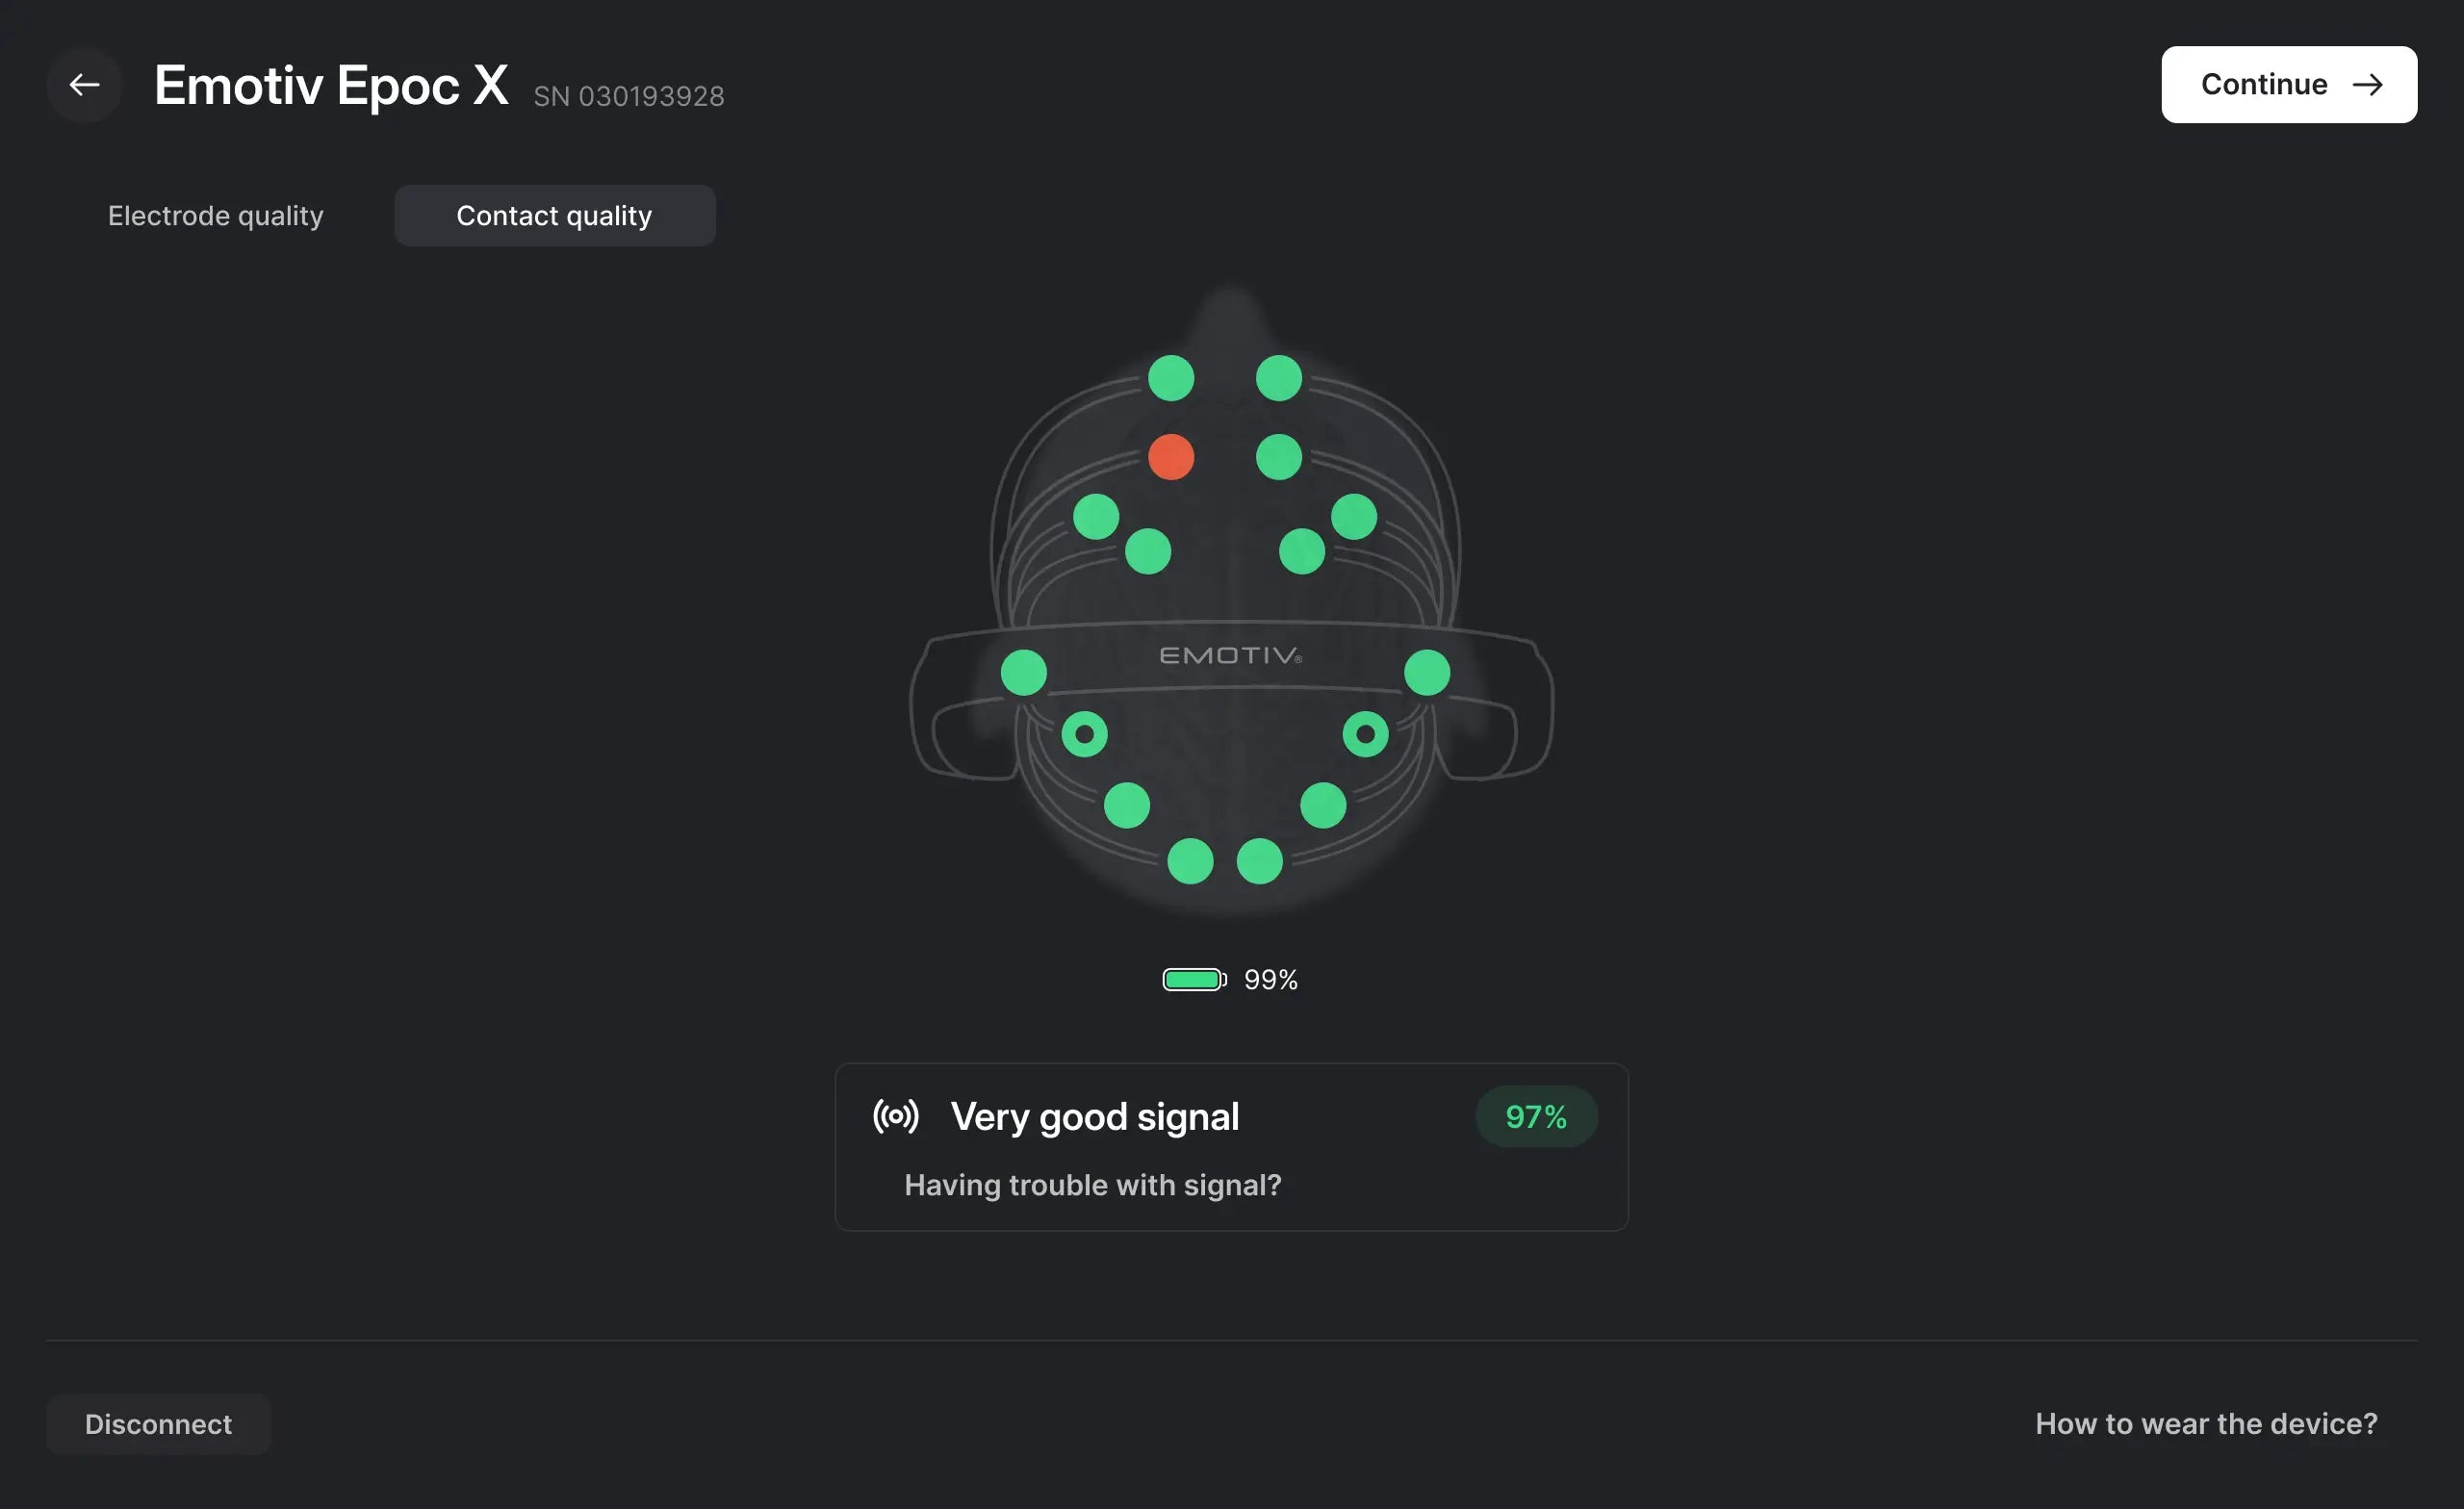This screenshot has width=2464, height=1509.
Task: Click the red poor-contact electrode dot
Action: tap(1171, 457)
